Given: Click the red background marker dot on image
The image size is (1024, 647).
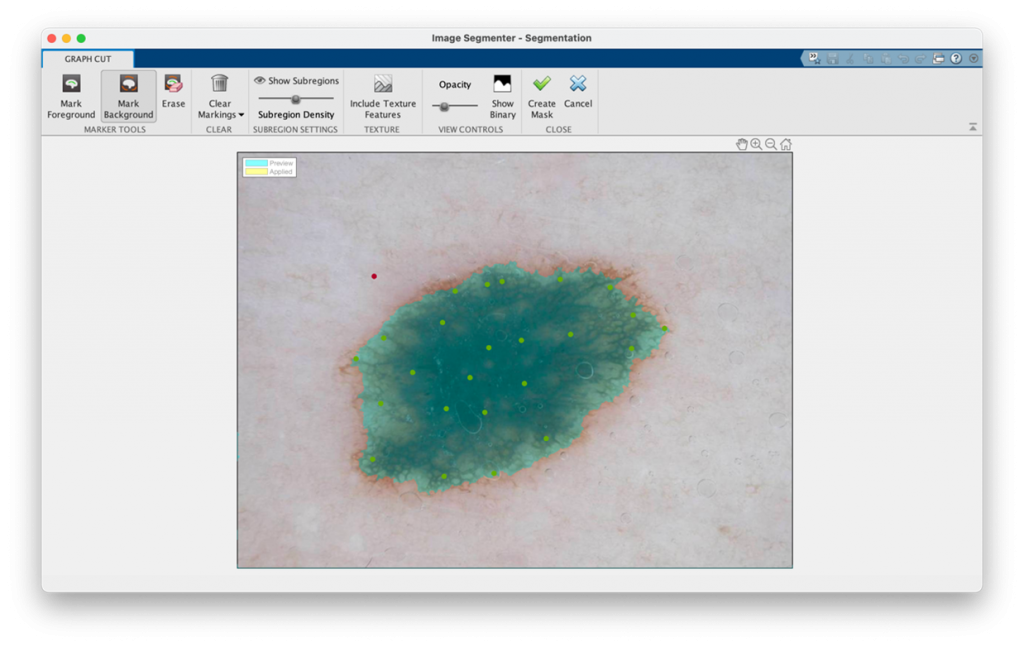Looking at the screenshot, I should [374, 276].
